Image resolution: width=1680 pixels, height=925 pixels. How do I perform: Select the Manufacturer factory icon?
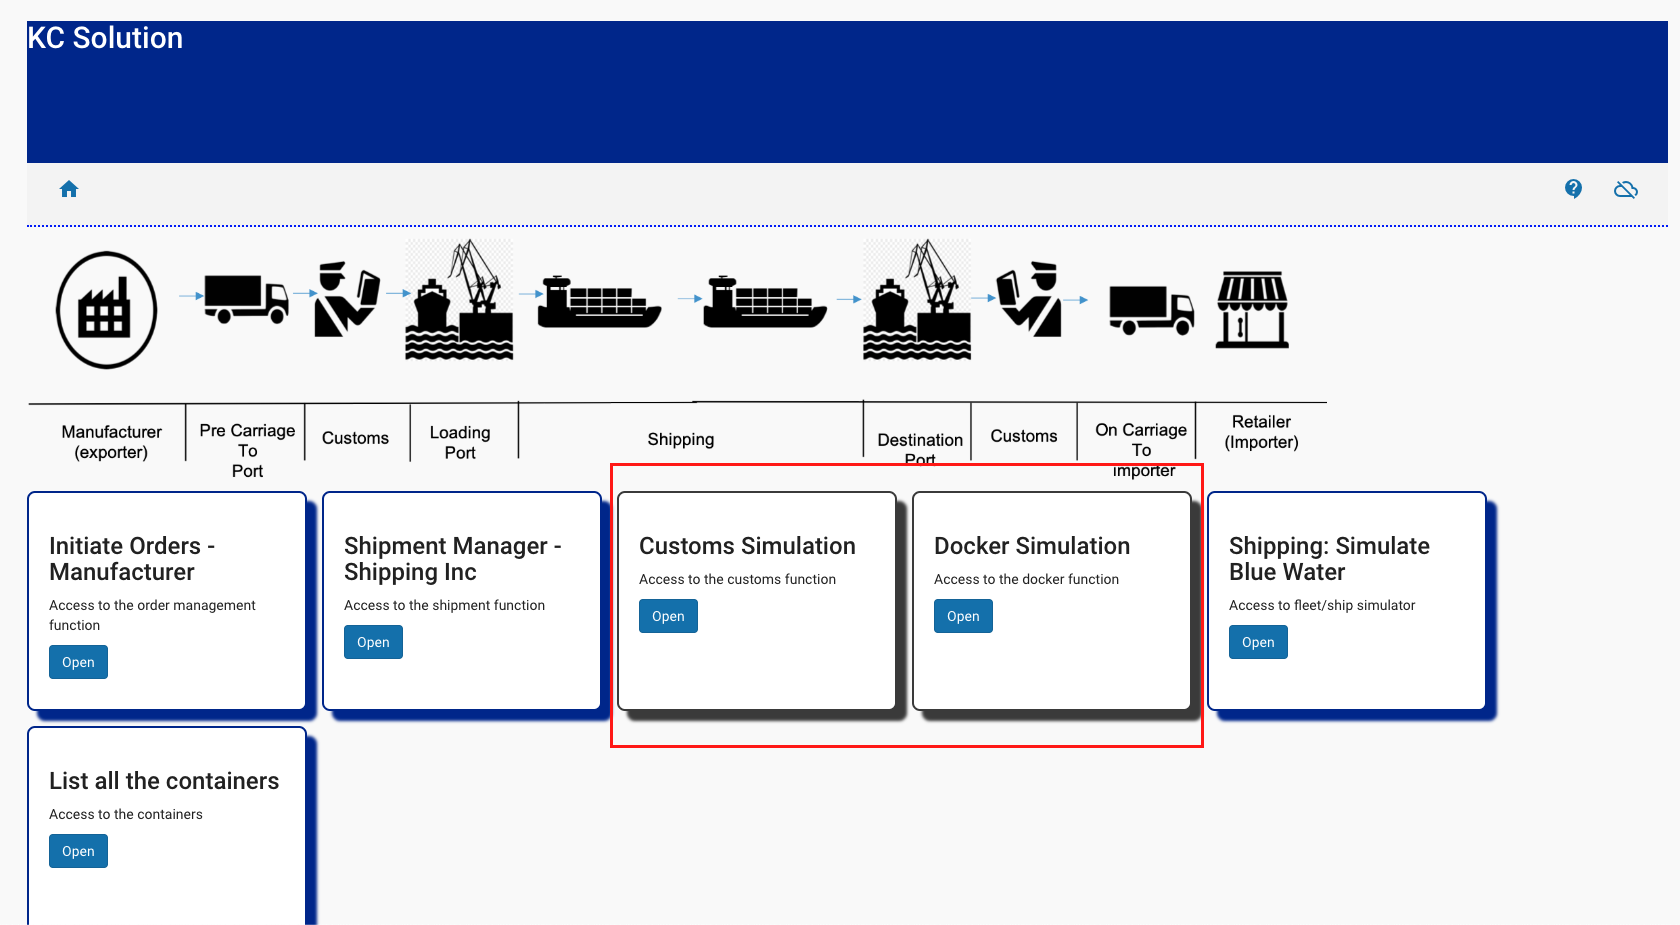click(x=106, y=310)
